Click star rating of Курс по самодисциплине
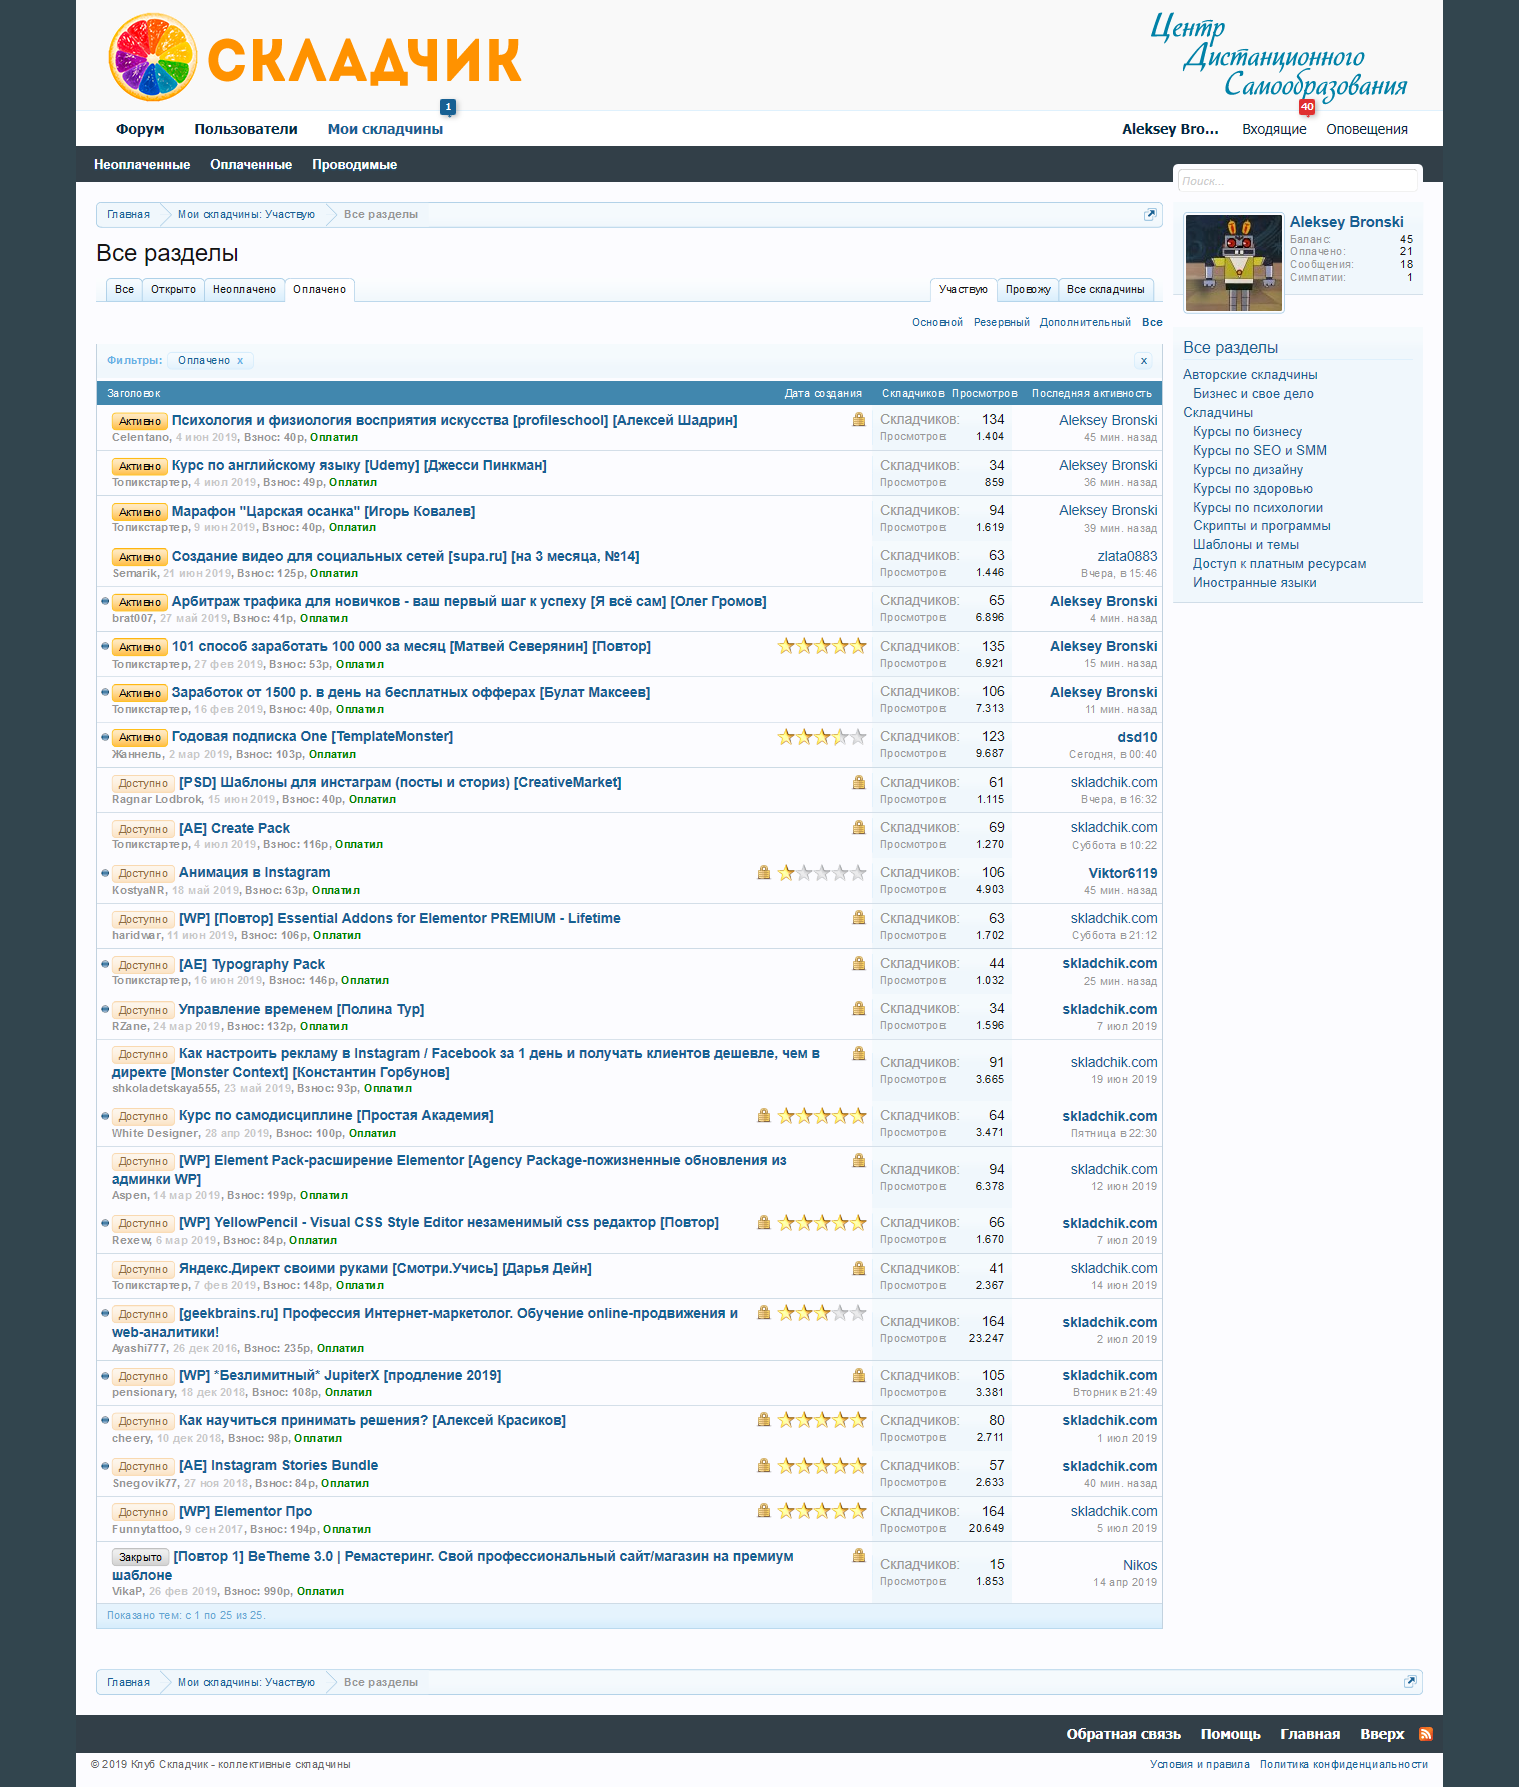Viewport: 1519px width, 1787px height. [822, 1115]
